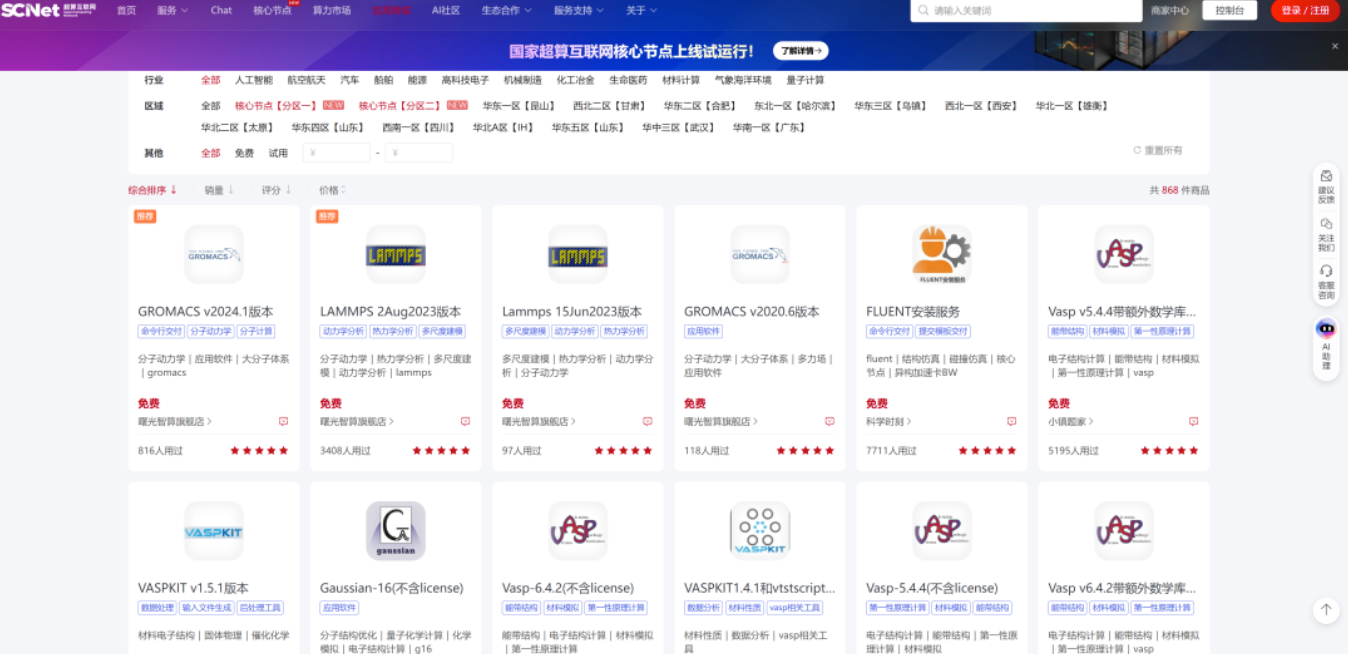This screenshot has width=1348, height=654.
Task: Click the back-to-top arrow button
Action: point(1326,609)
